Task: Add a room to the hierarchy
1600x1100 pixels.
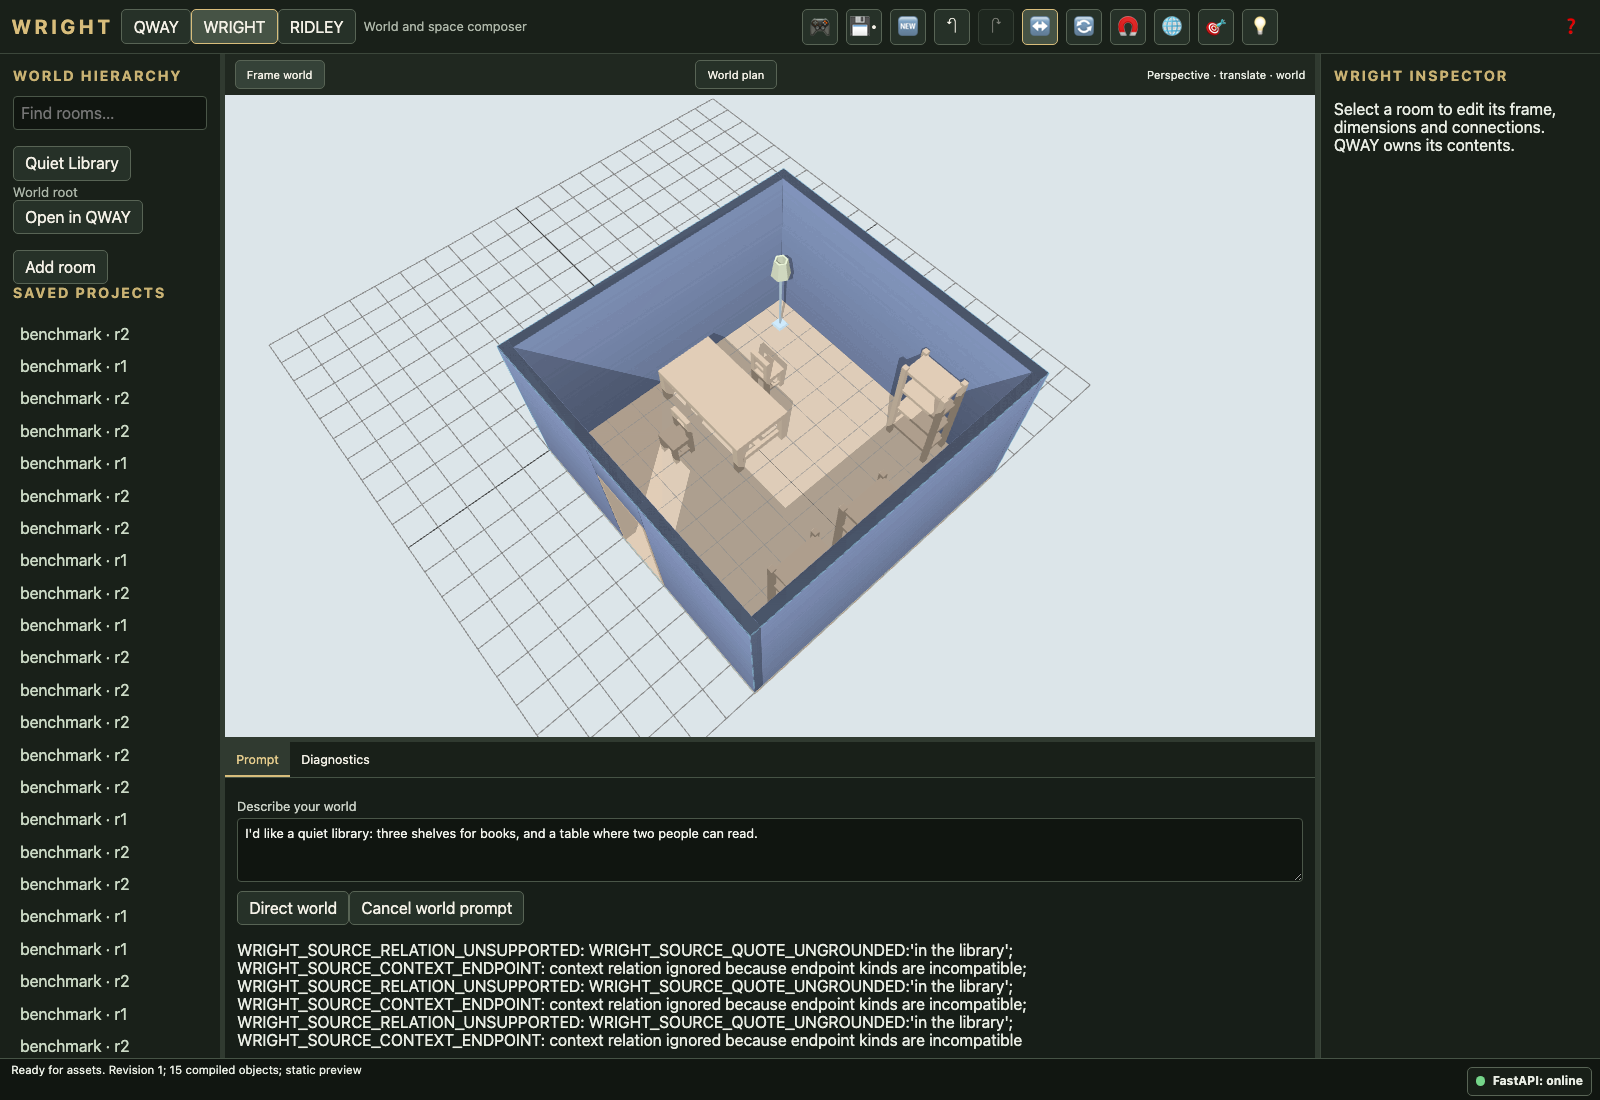Action: click(60, 267)
